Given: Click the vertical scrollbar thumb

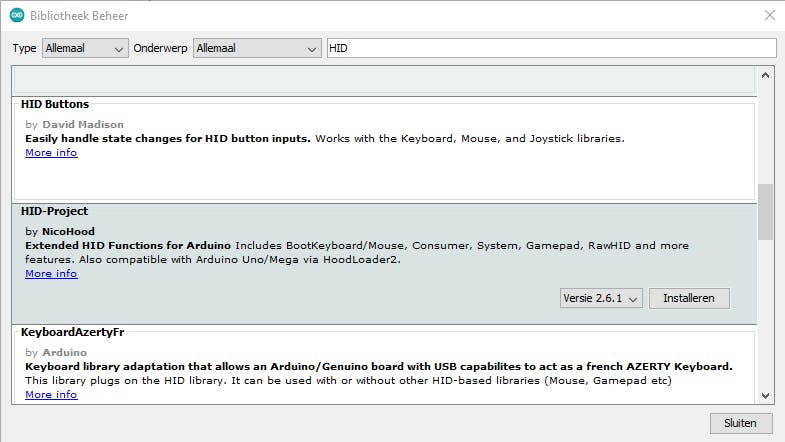Looking at the screenshot, I should 766,211.
